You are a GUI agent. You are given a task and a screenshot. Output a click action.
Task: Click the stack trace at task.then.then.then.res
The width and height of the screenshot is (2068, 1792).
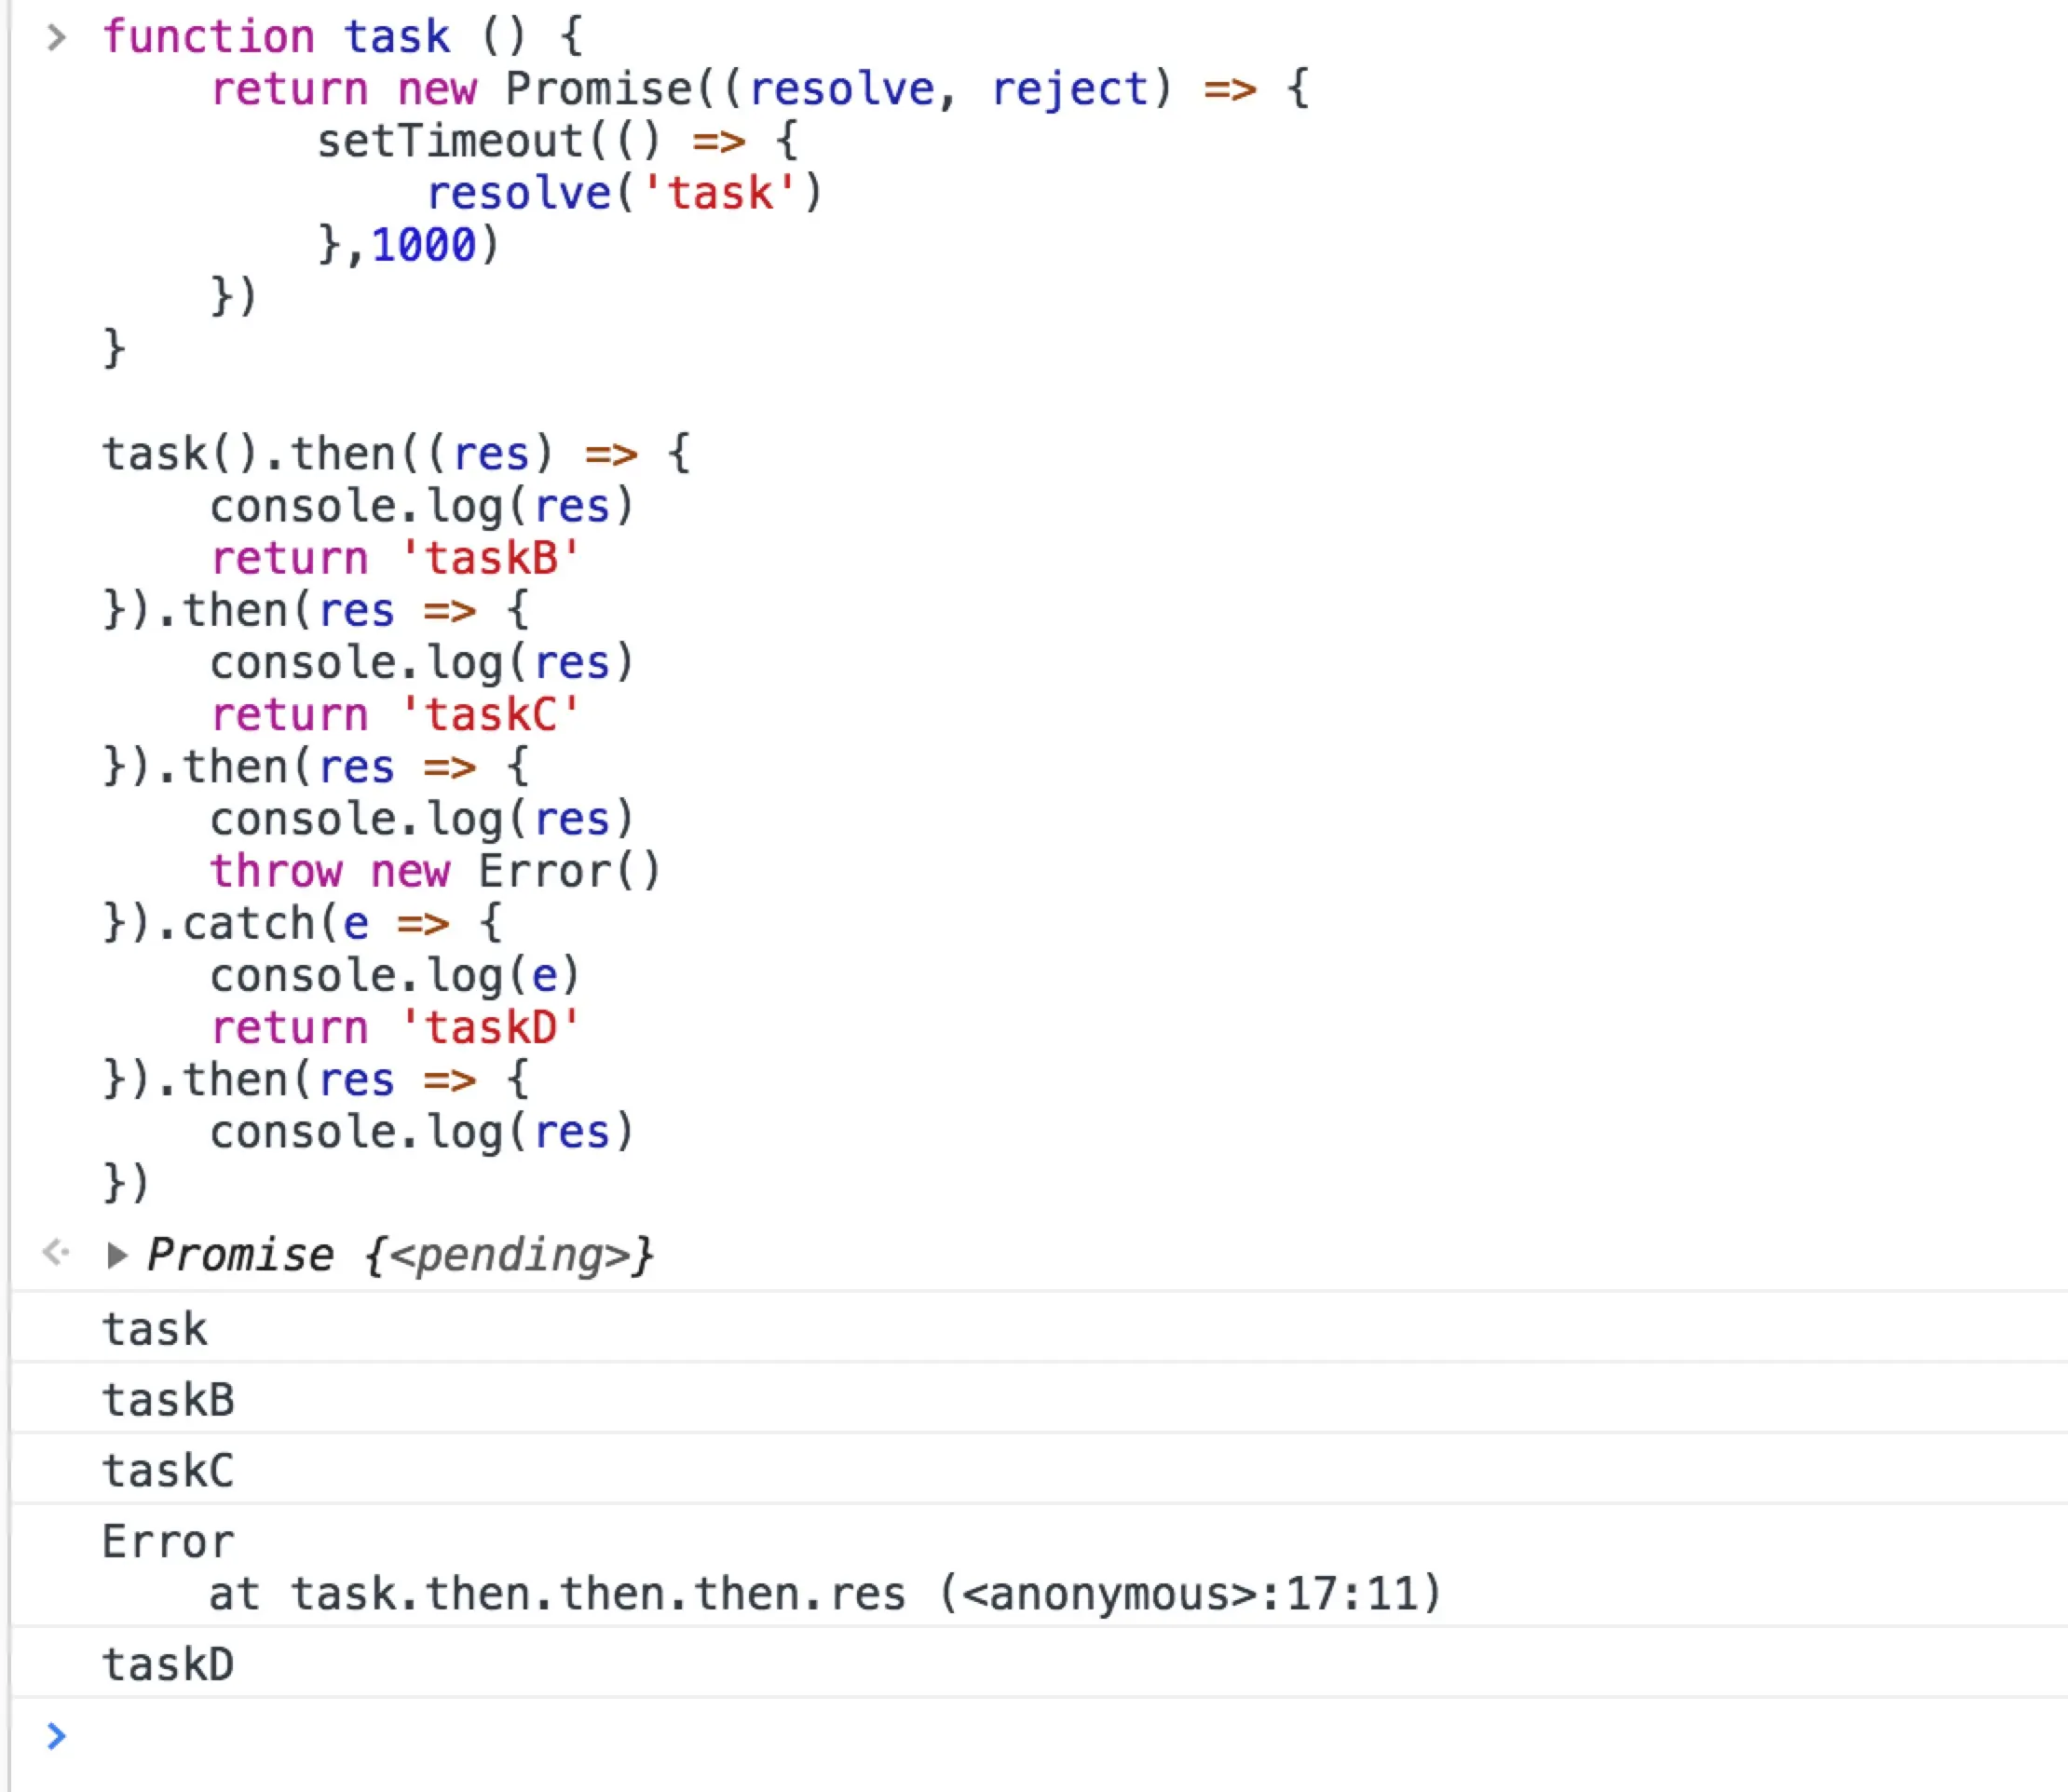(x=598, y=1594)
